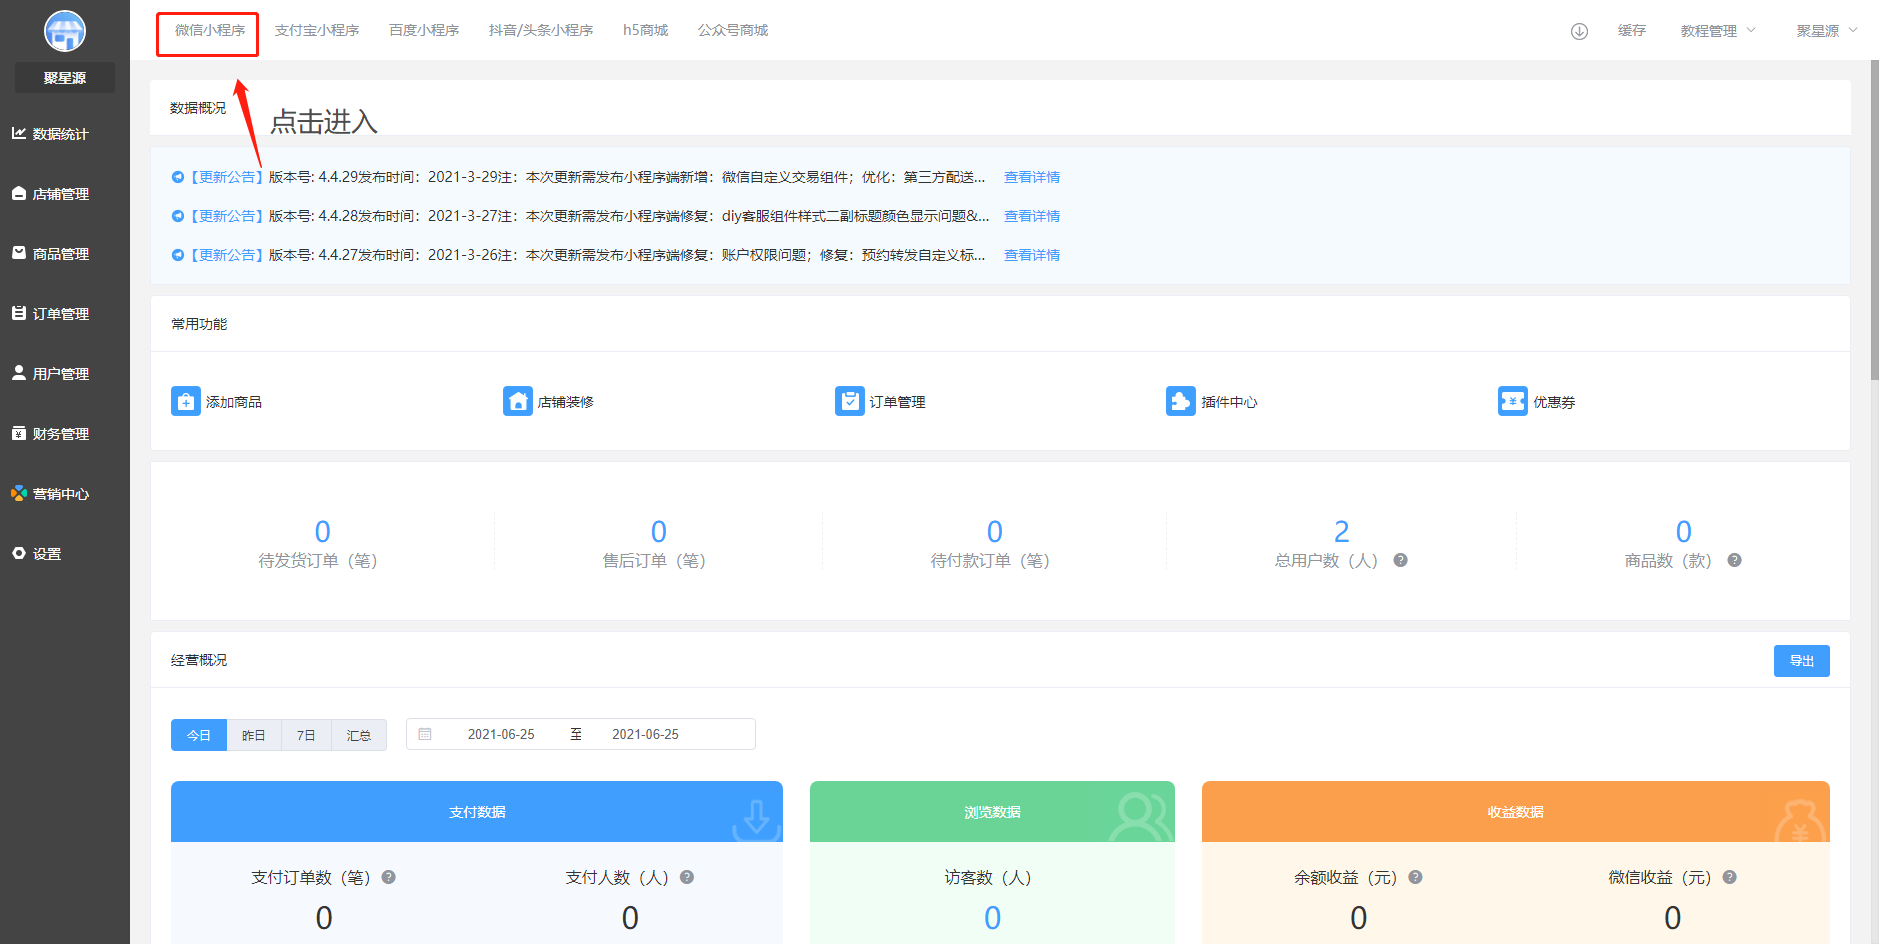
Task: Select the 今日 period filter
Action: (x=199, y=735)
